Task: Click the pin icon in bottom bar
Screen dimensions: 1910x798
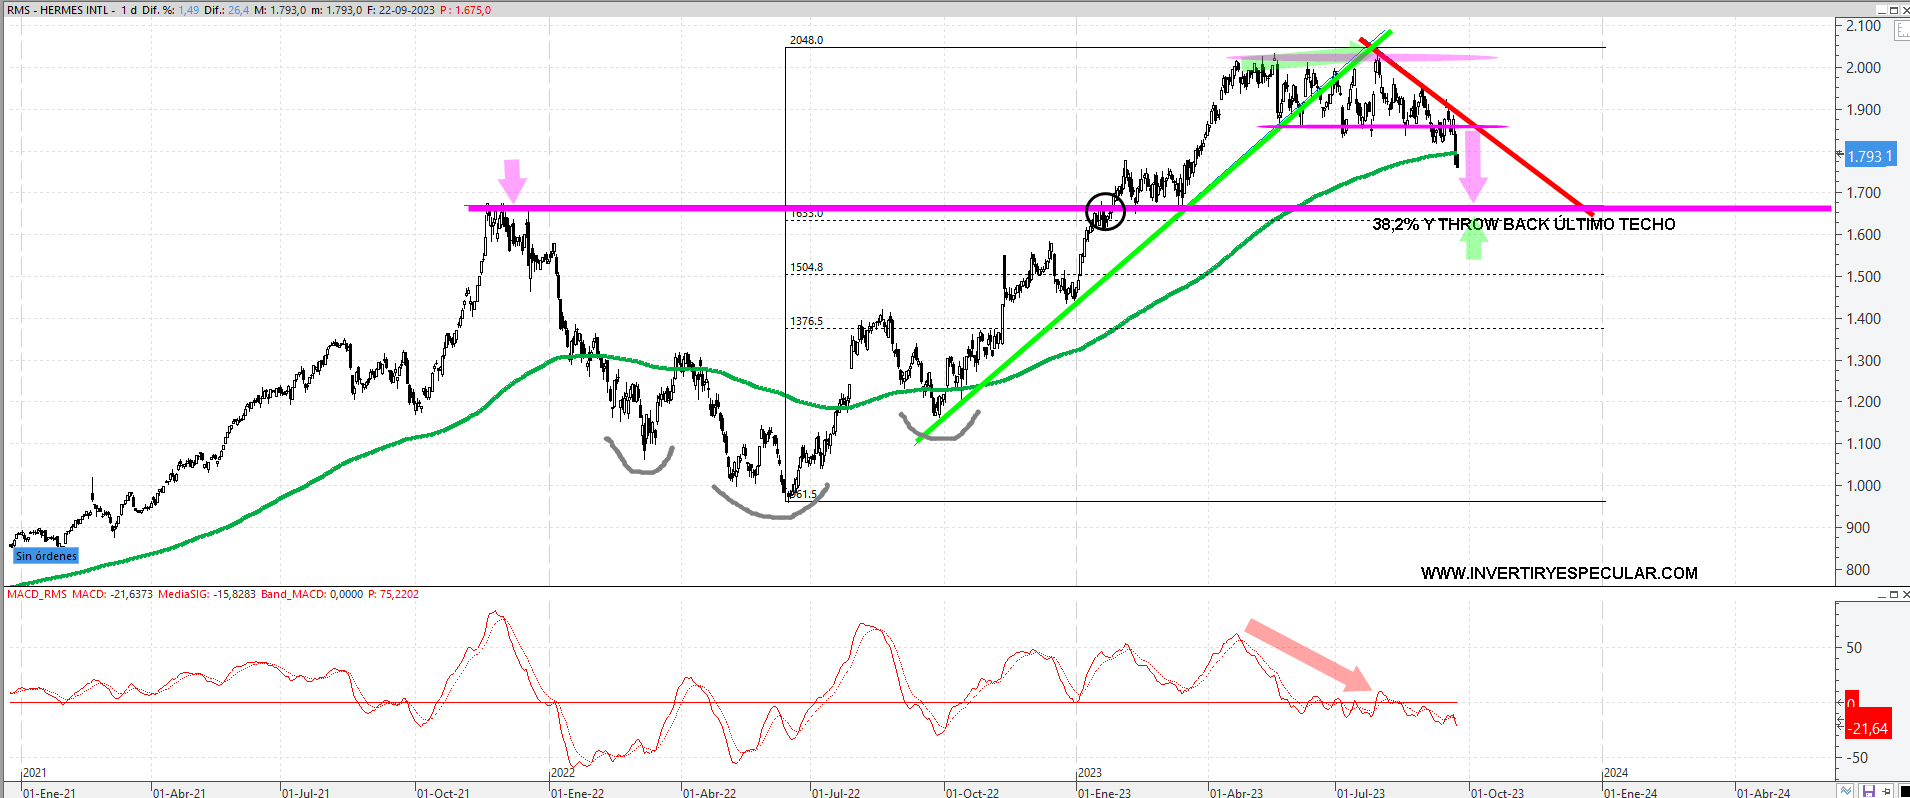Action: [1887, 791]
